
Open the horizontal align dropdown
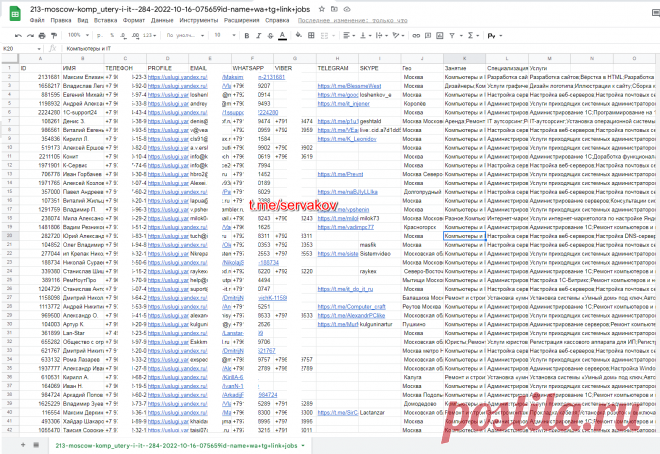pyautogui.click(x=349, y=36)
